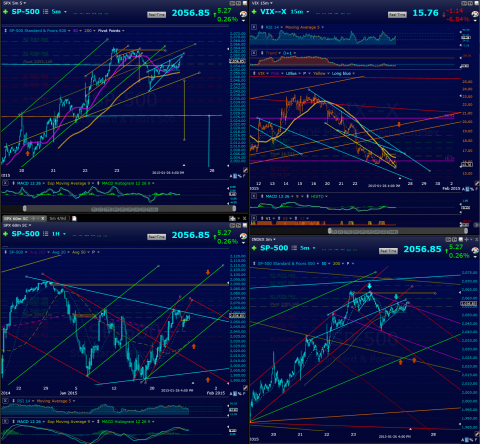Switch to 5m 4/8d tab
Image resolution: width=480 pixels, height=444 pixels.
point(58,218)
